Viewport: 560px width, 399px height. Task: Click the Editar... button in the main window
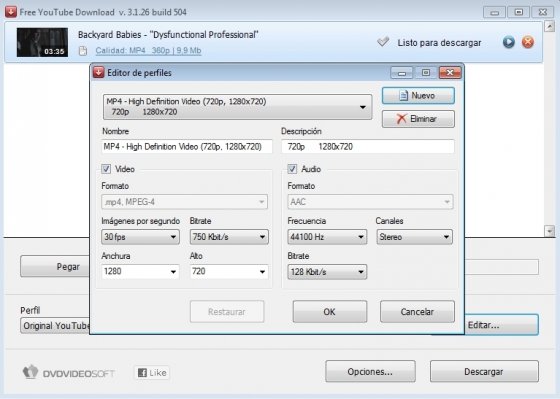tap(501, 325)
